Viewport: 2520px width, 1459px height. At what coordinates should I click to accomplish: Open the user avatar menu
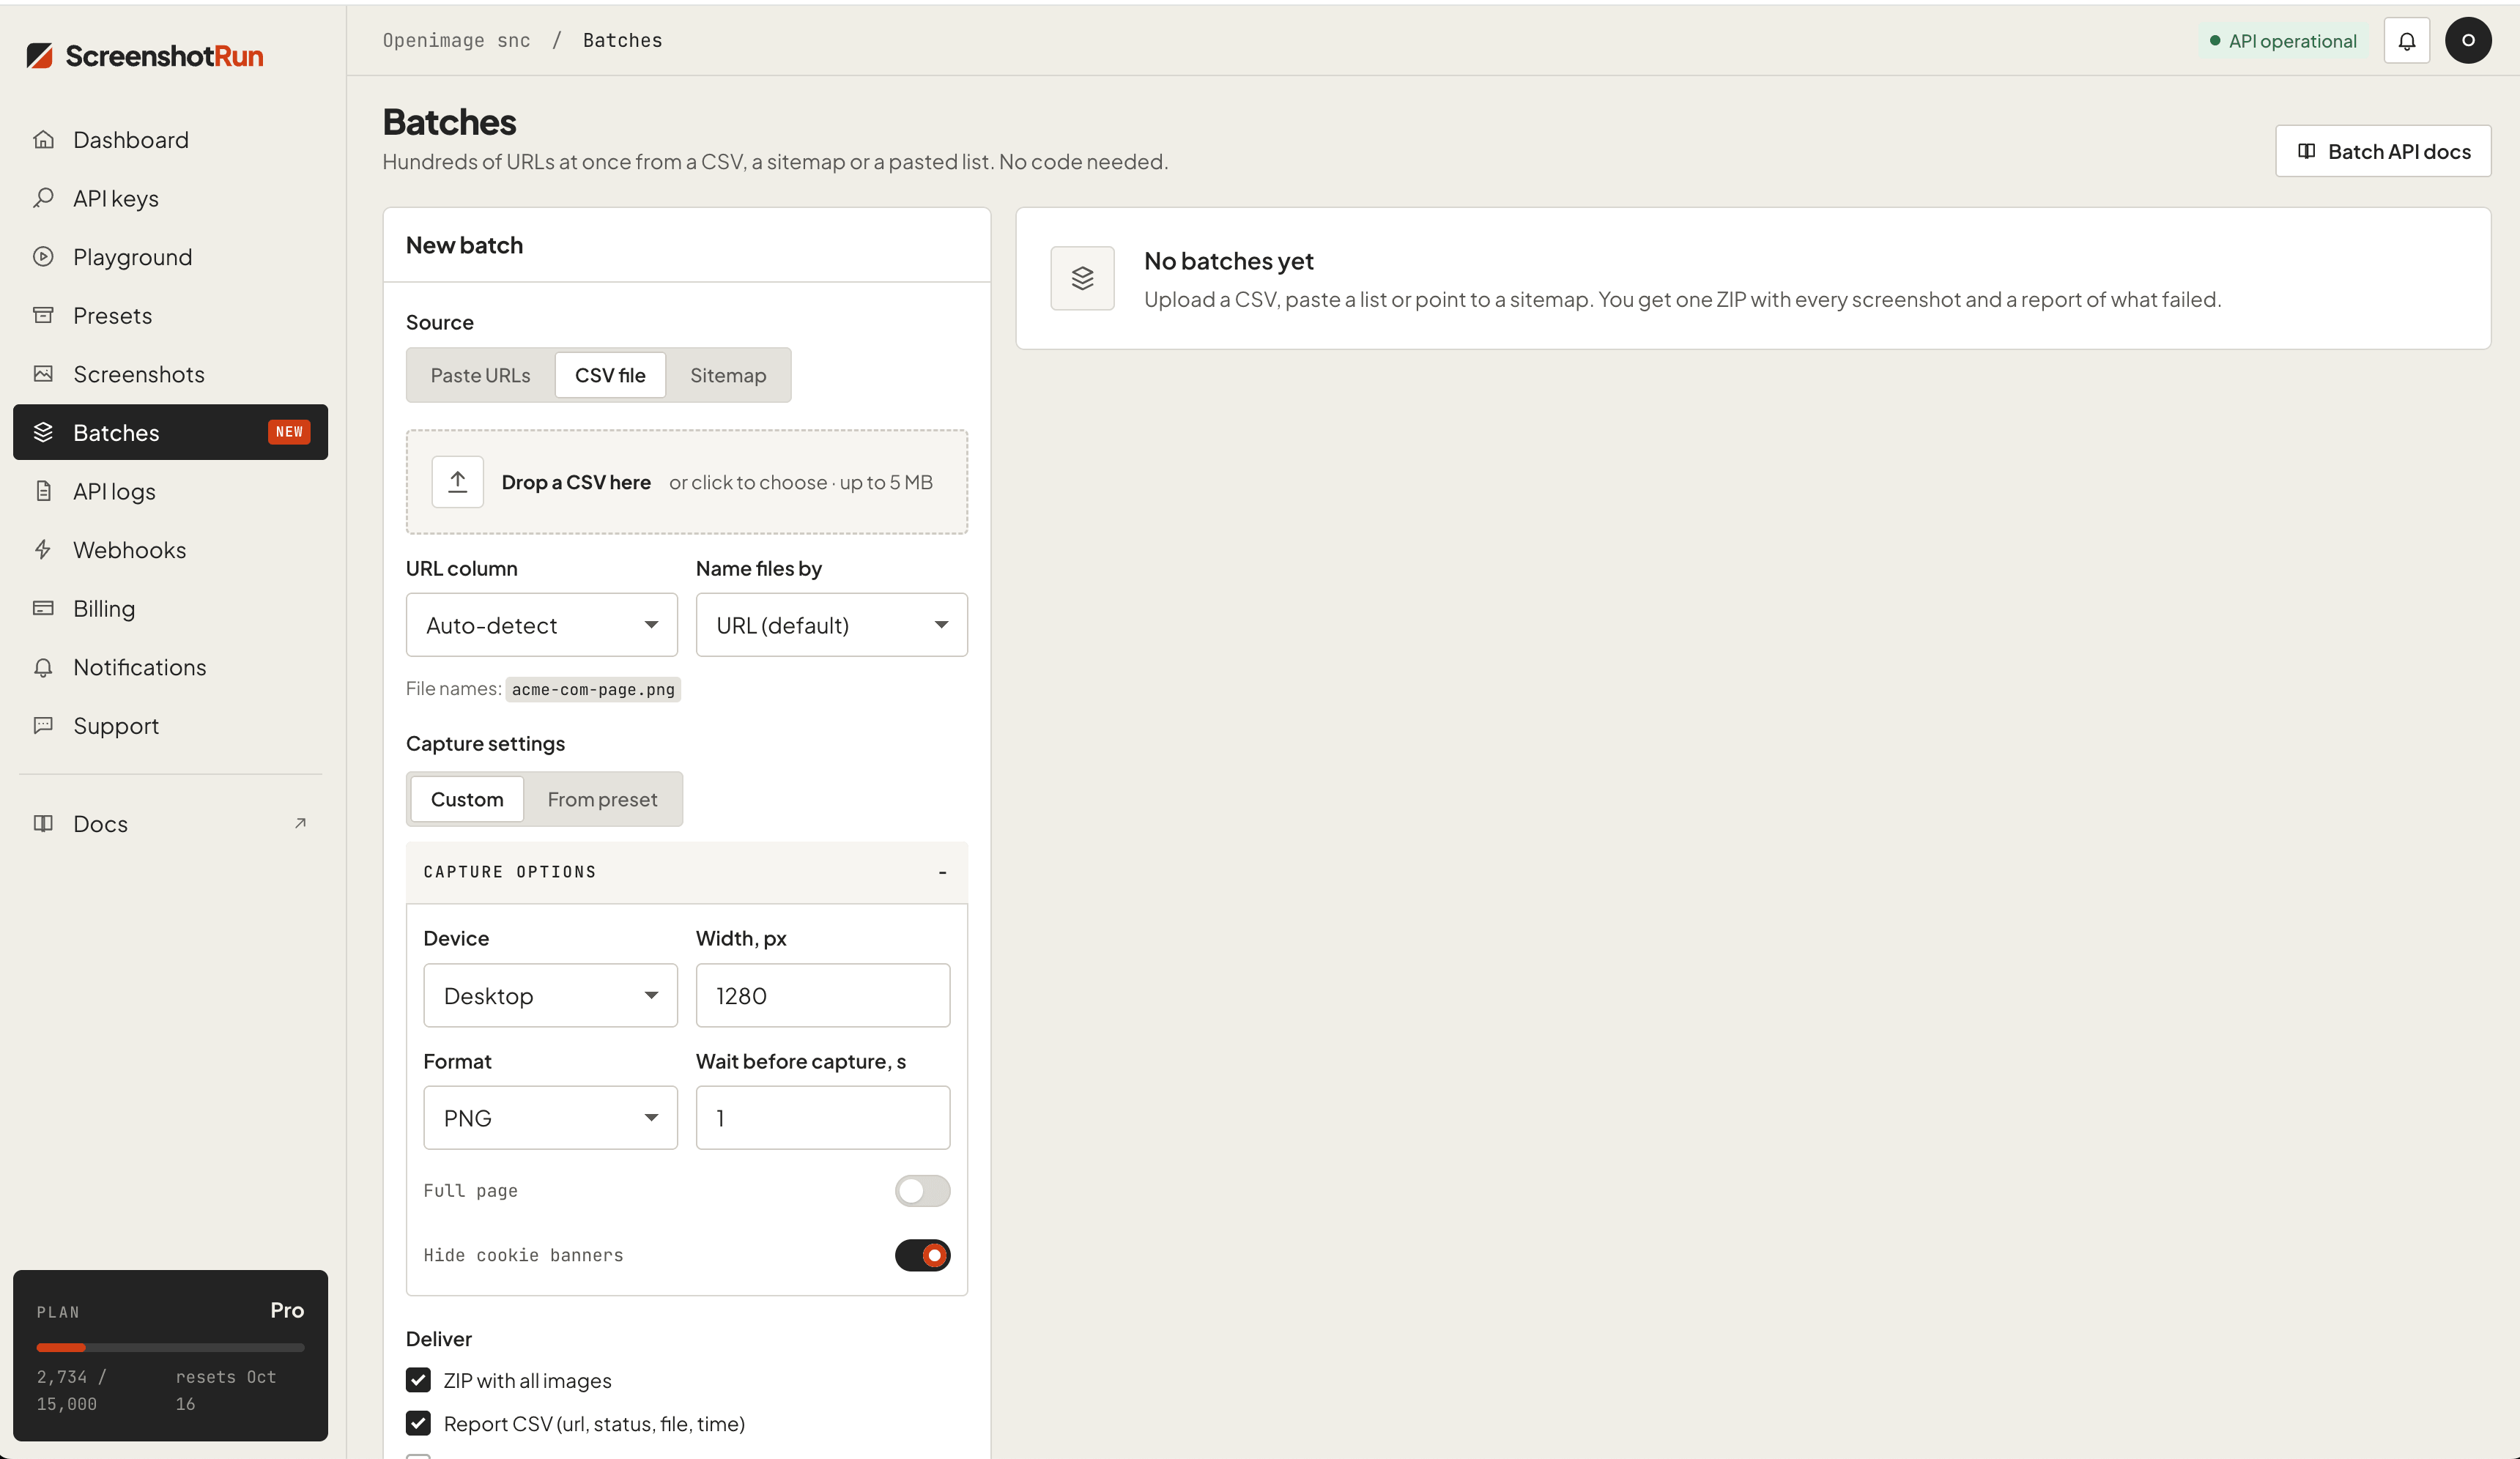point(2468,41)
